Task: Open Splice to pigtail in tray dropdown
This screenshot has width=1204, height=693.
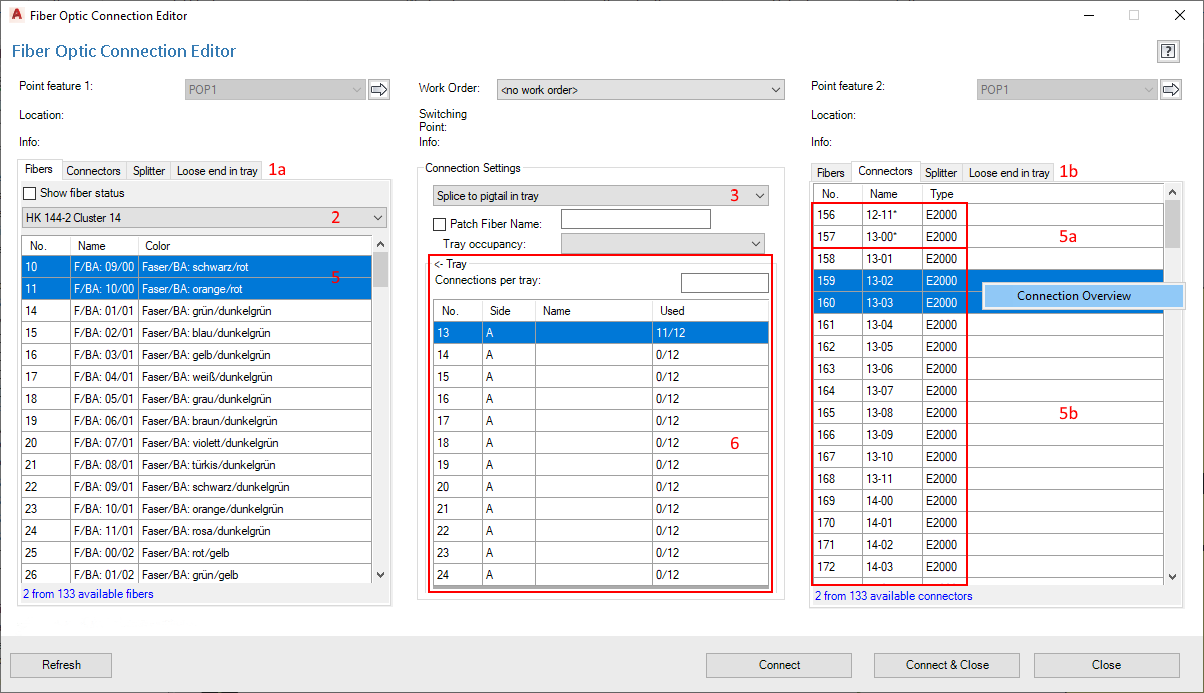Action: [x=601, y=196]
